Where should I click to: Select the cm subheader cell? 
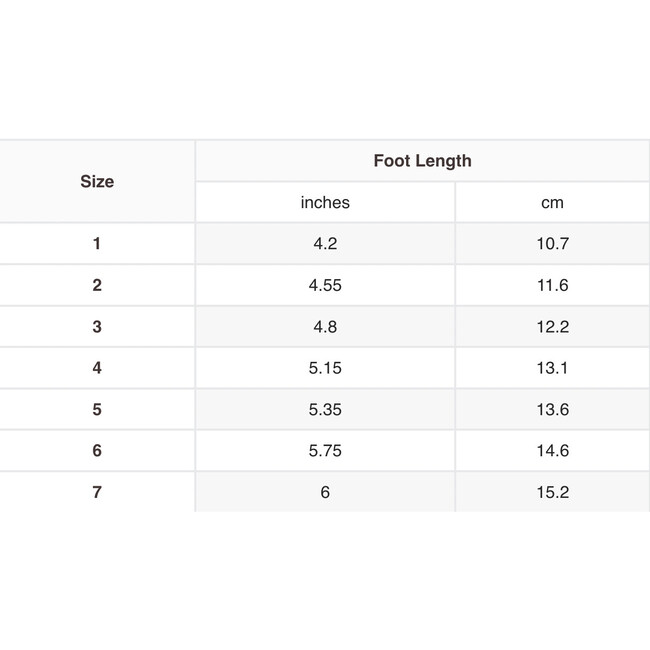tap(552, 203)
